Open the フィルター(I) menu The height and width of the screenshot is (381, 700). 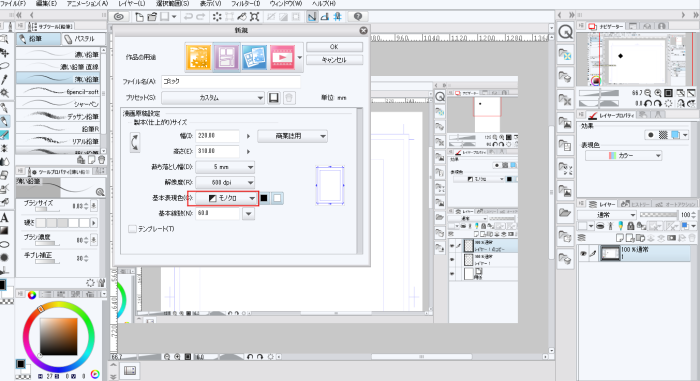pos(246,4)
